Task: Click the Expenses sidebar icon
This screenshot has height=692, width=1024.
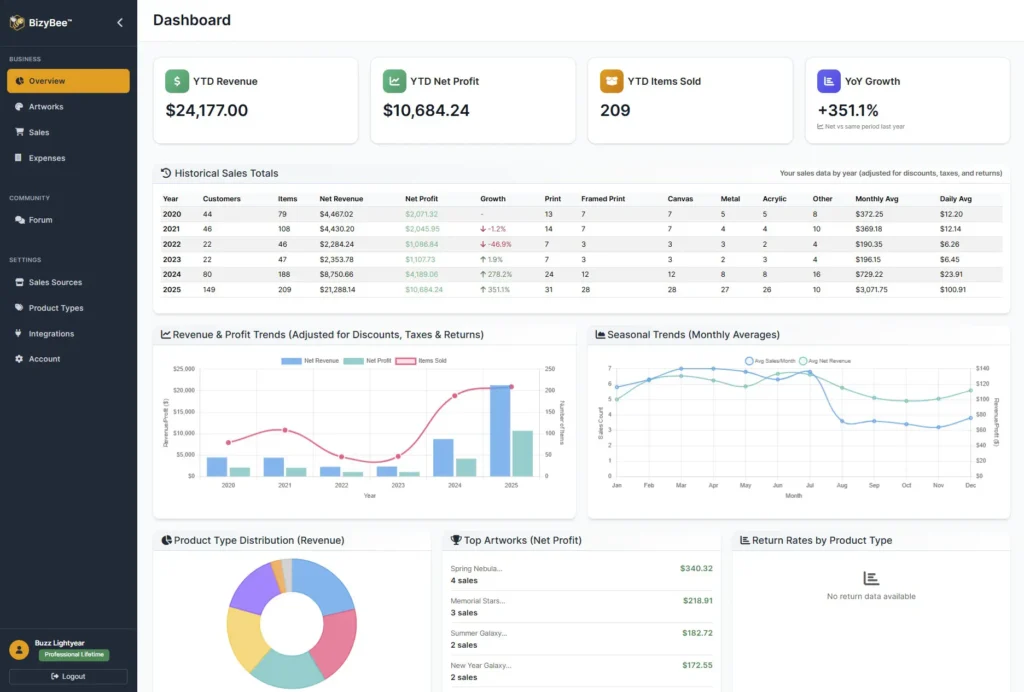Action: click(19, 158)
